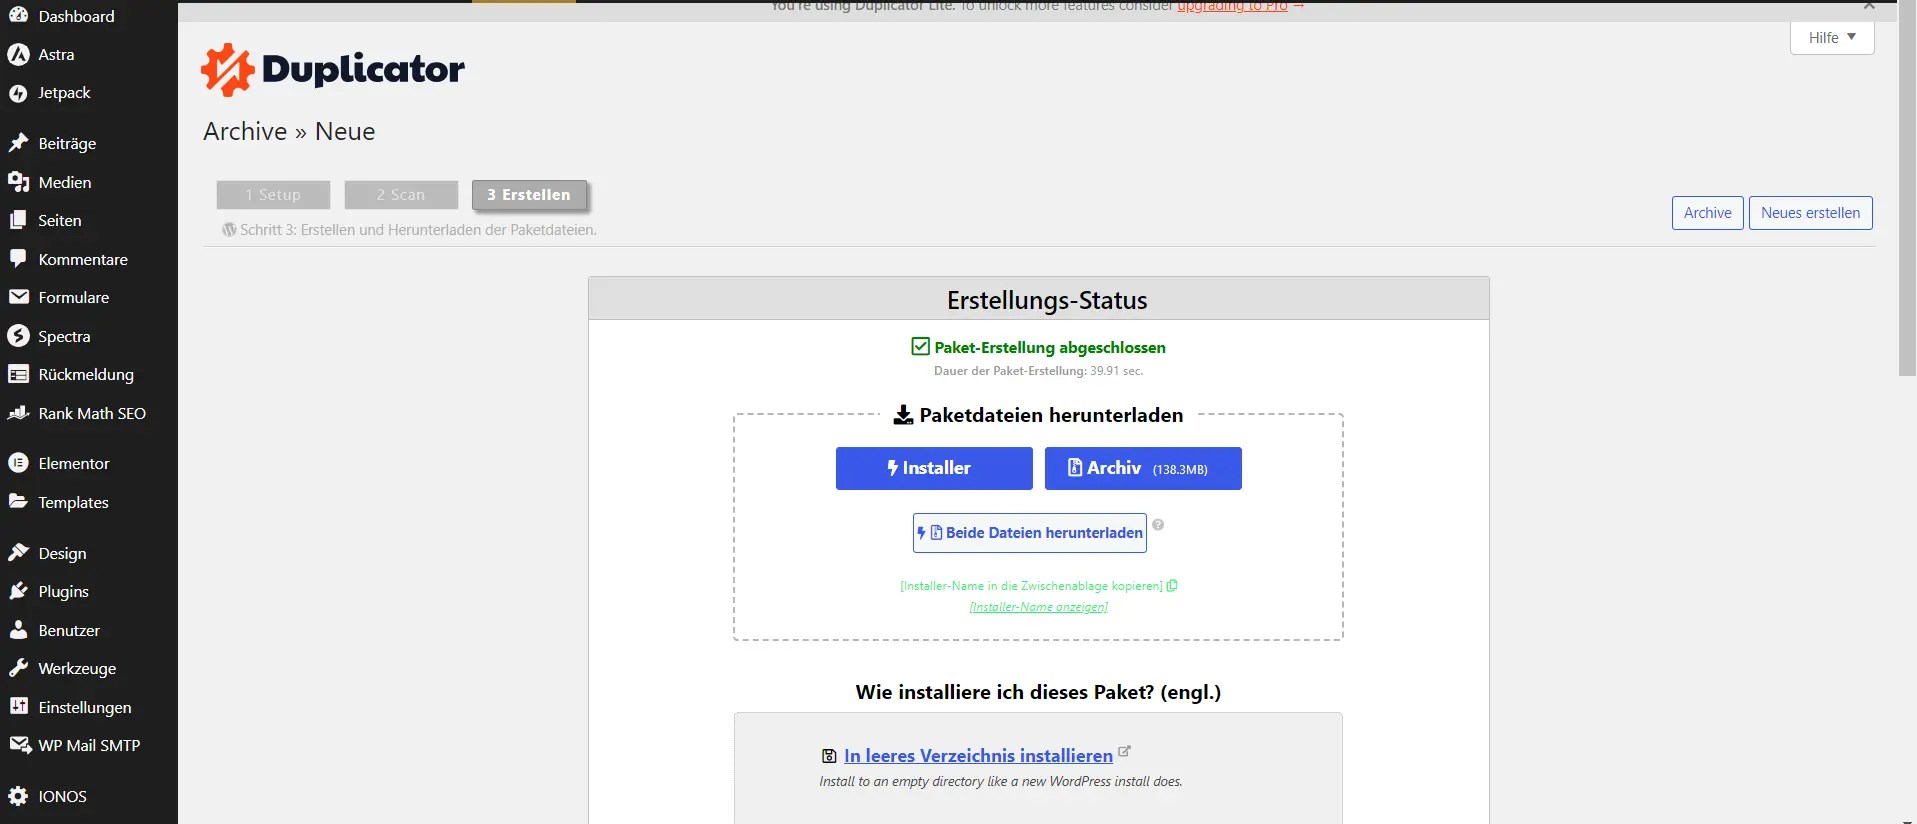Click the Rückmeldung feedback icon

tap(18, 374)
